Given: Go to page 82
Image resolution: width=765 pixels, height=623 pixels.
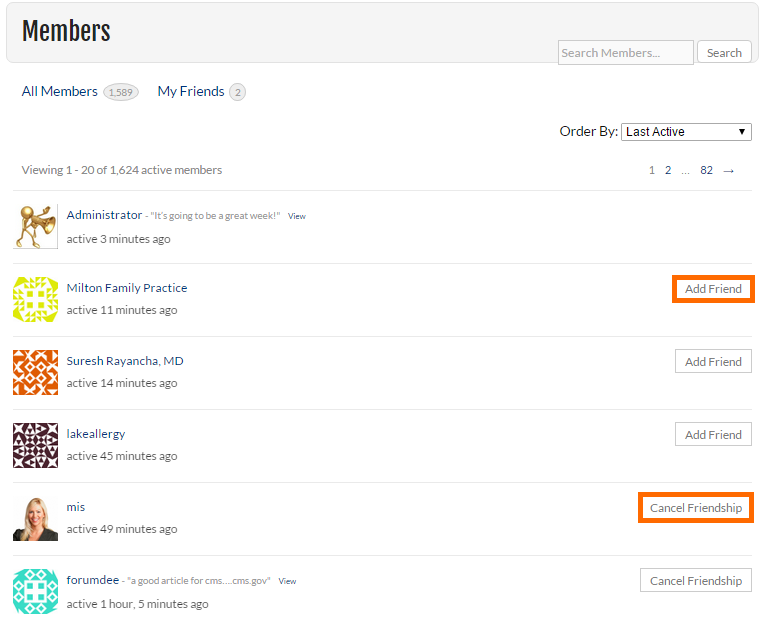Looking at the screenshot, I should 706,170.
